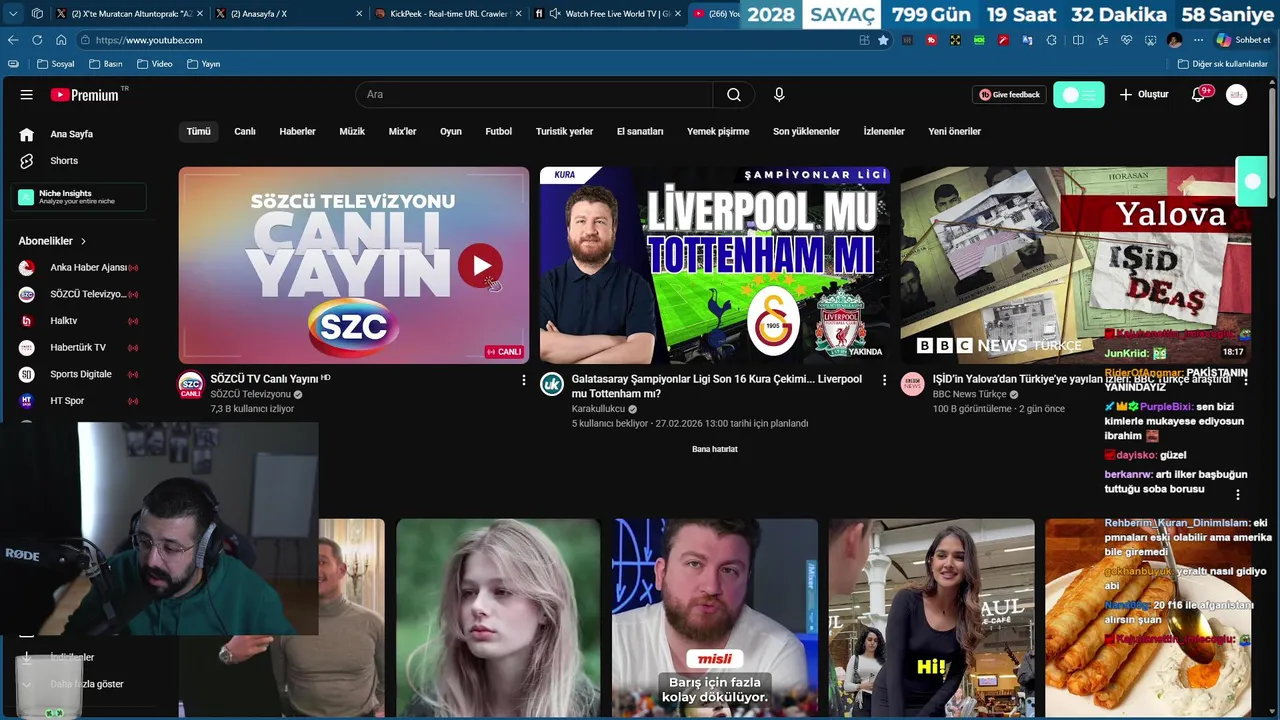
Task: Open Halktv subscription channel
Action: point(78,321)
